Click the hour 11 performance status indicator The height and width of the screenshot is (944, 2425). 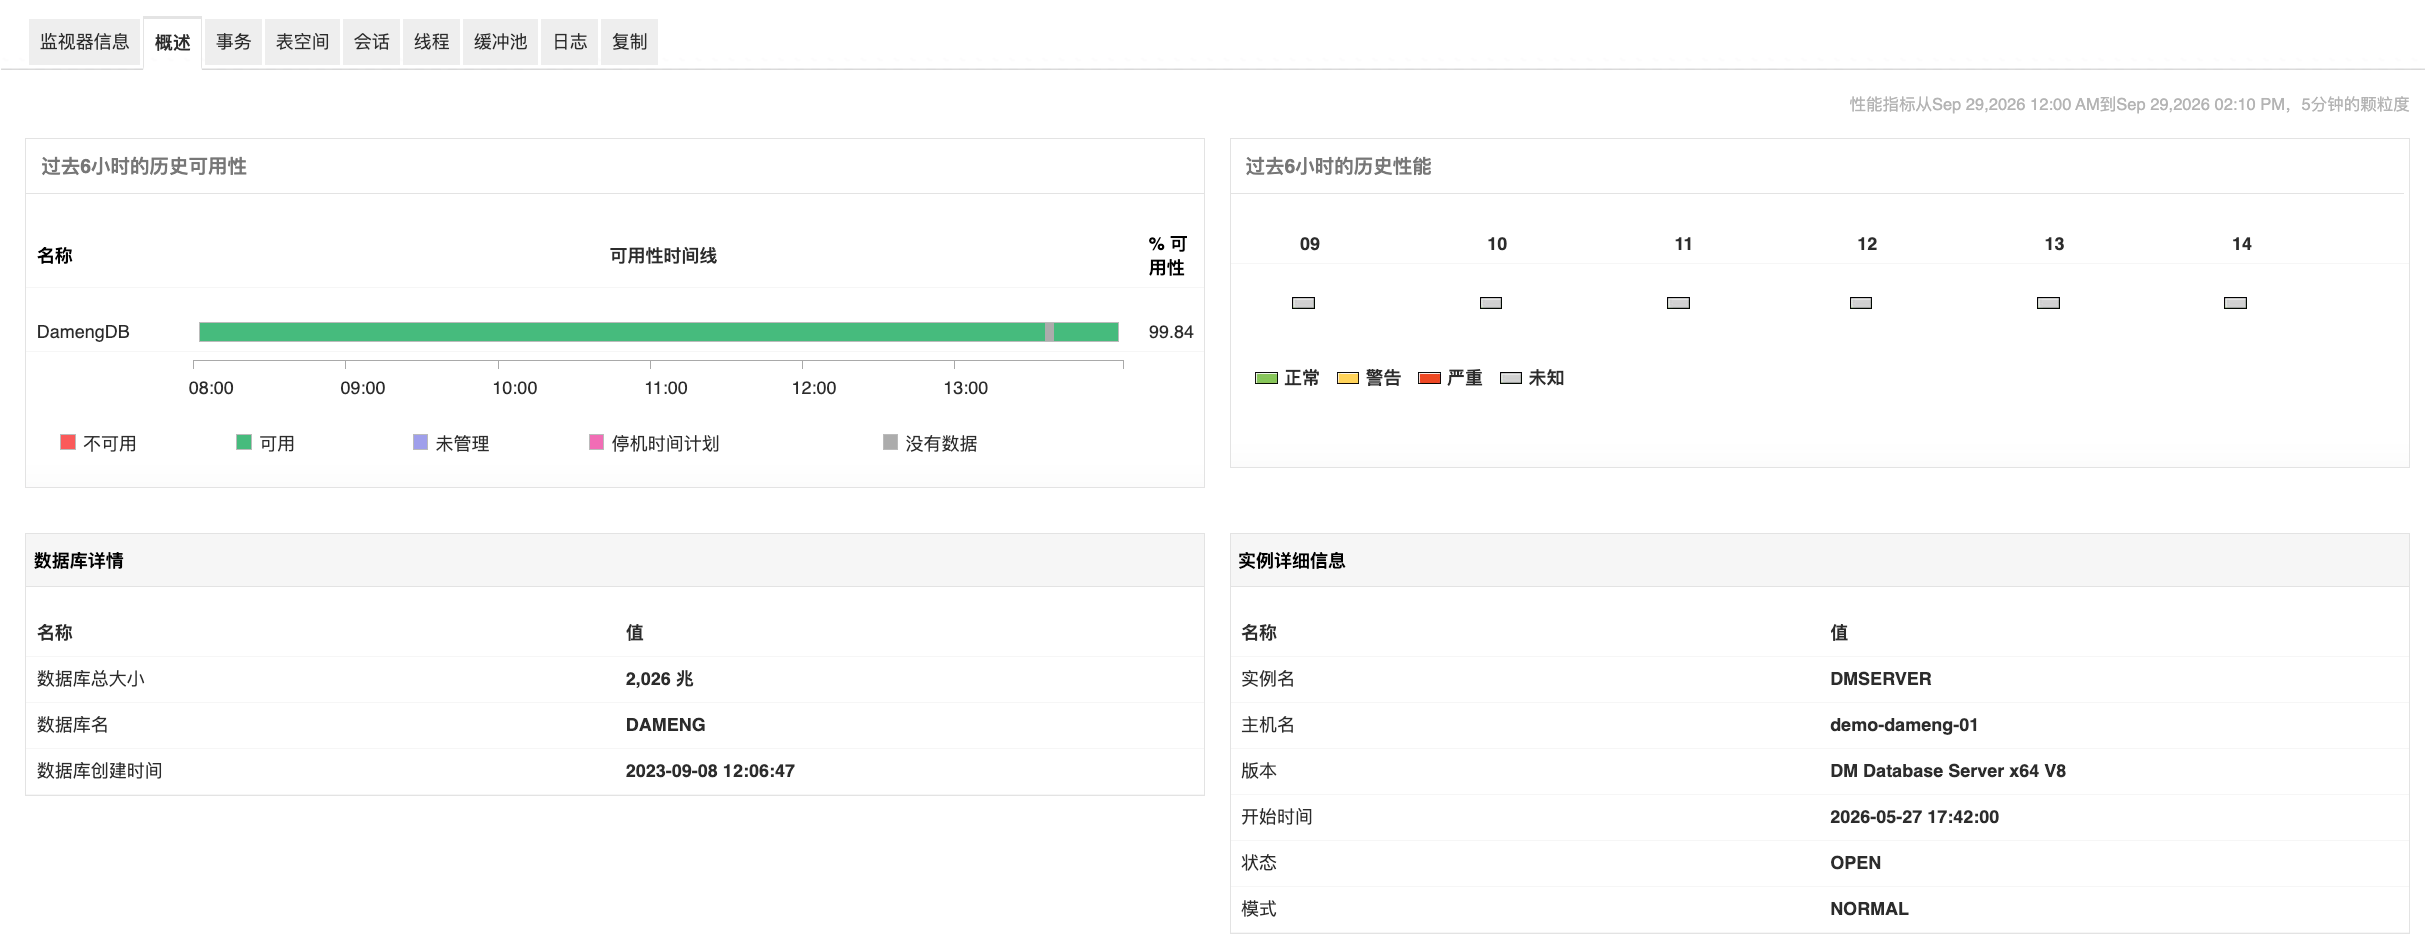tap(1678, 303)
